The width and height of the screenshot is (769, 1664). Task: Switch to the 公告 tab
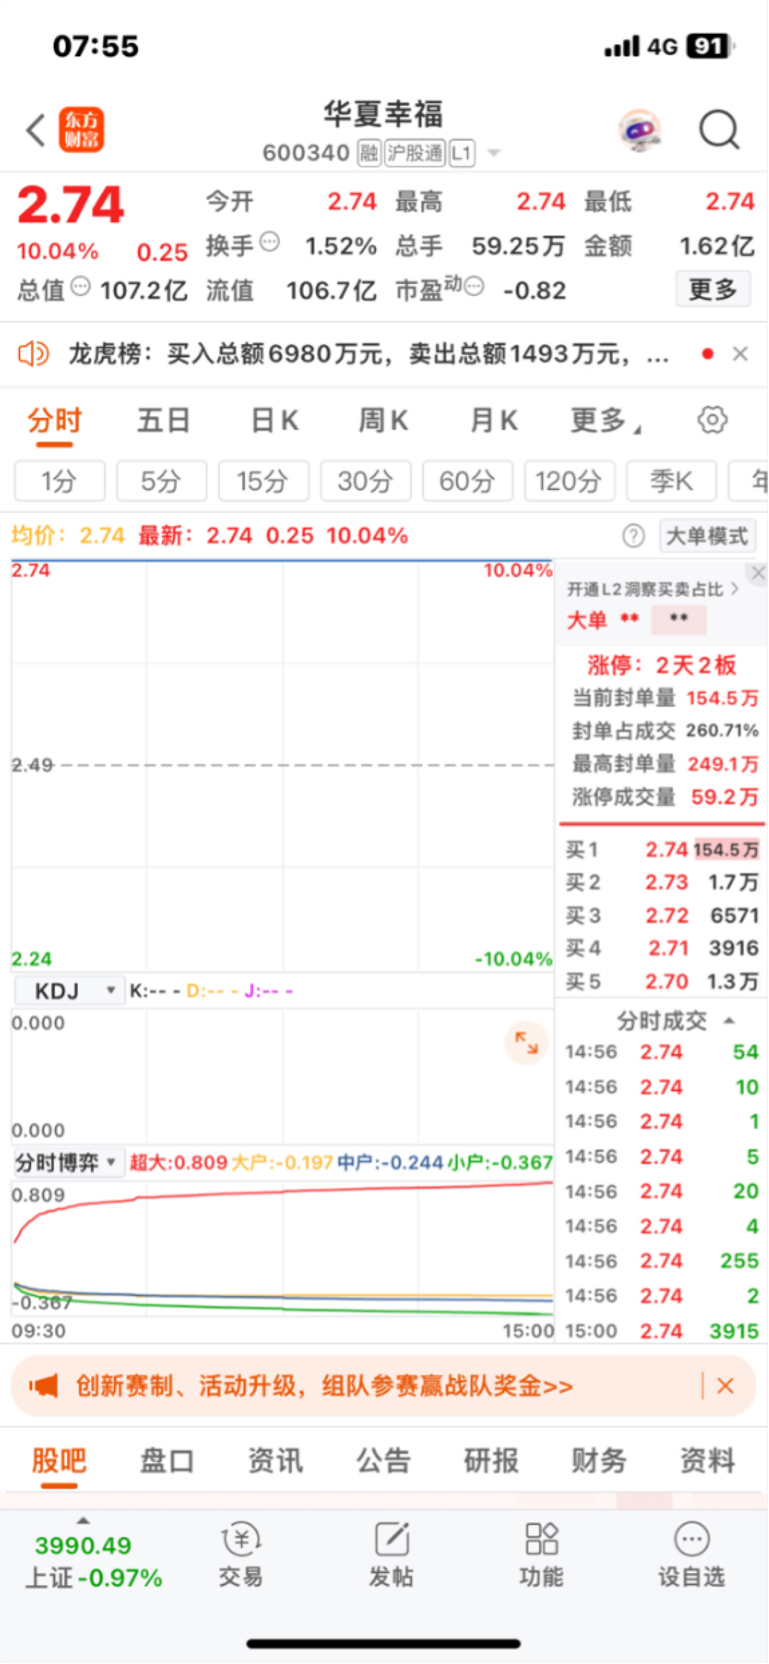click(383, 1461)
